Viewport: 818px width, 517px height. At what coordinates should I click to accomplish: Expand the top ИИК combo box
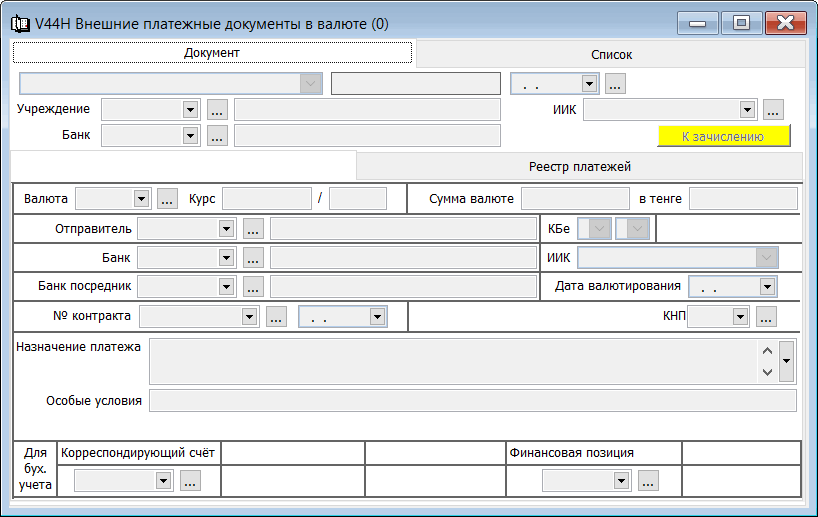(746, 109)
